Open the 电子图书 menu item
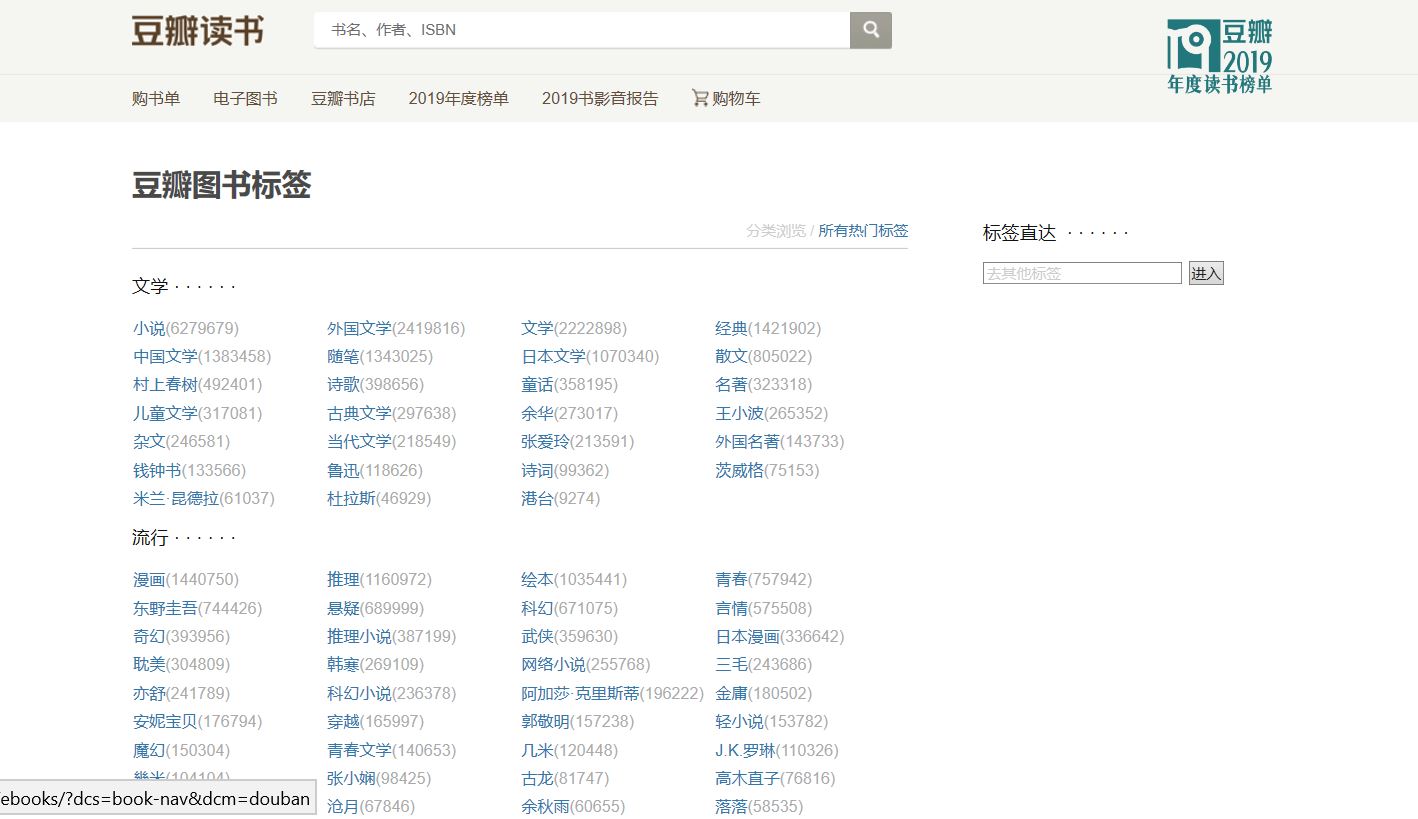 245,98
